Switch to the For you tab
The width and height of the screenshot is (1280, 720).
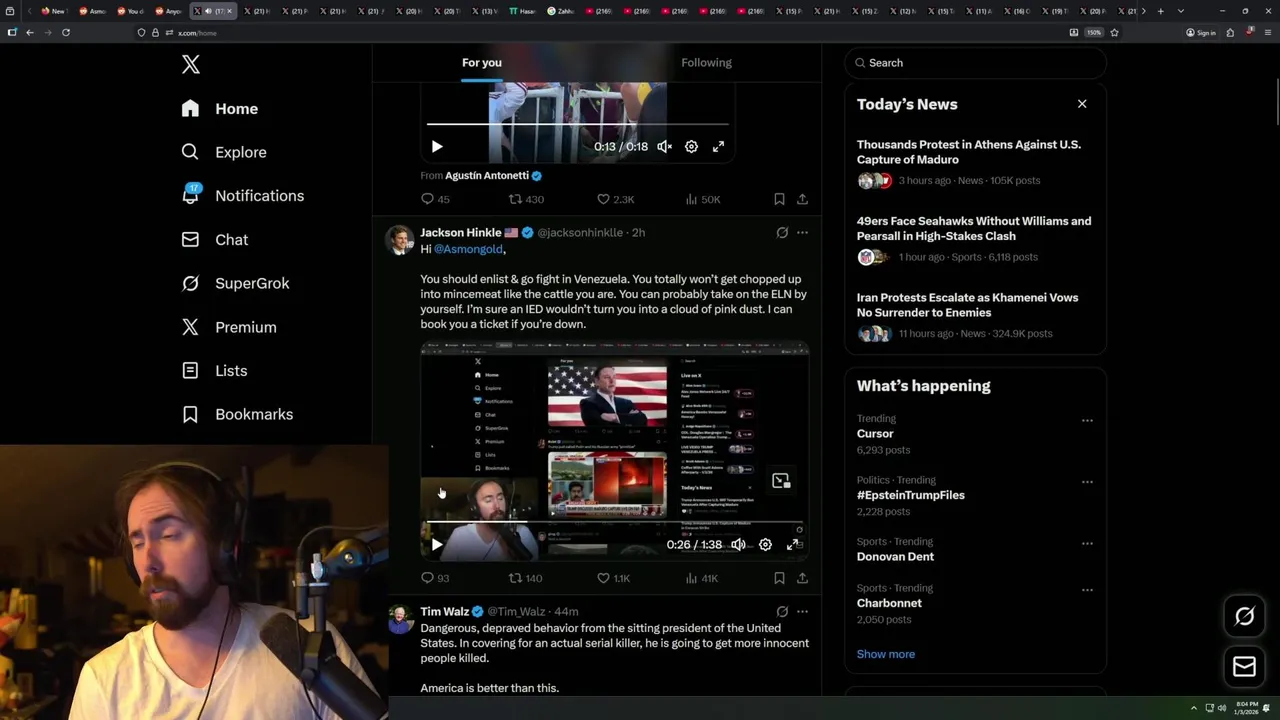pos(482,63)
